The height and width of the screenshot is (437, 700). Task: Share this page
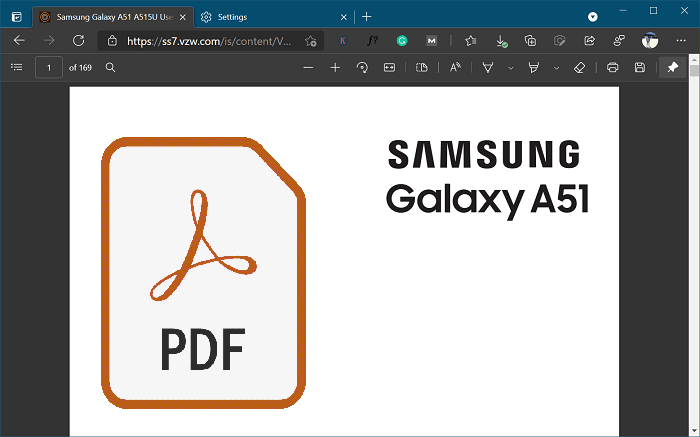click(x=589, y=41)
